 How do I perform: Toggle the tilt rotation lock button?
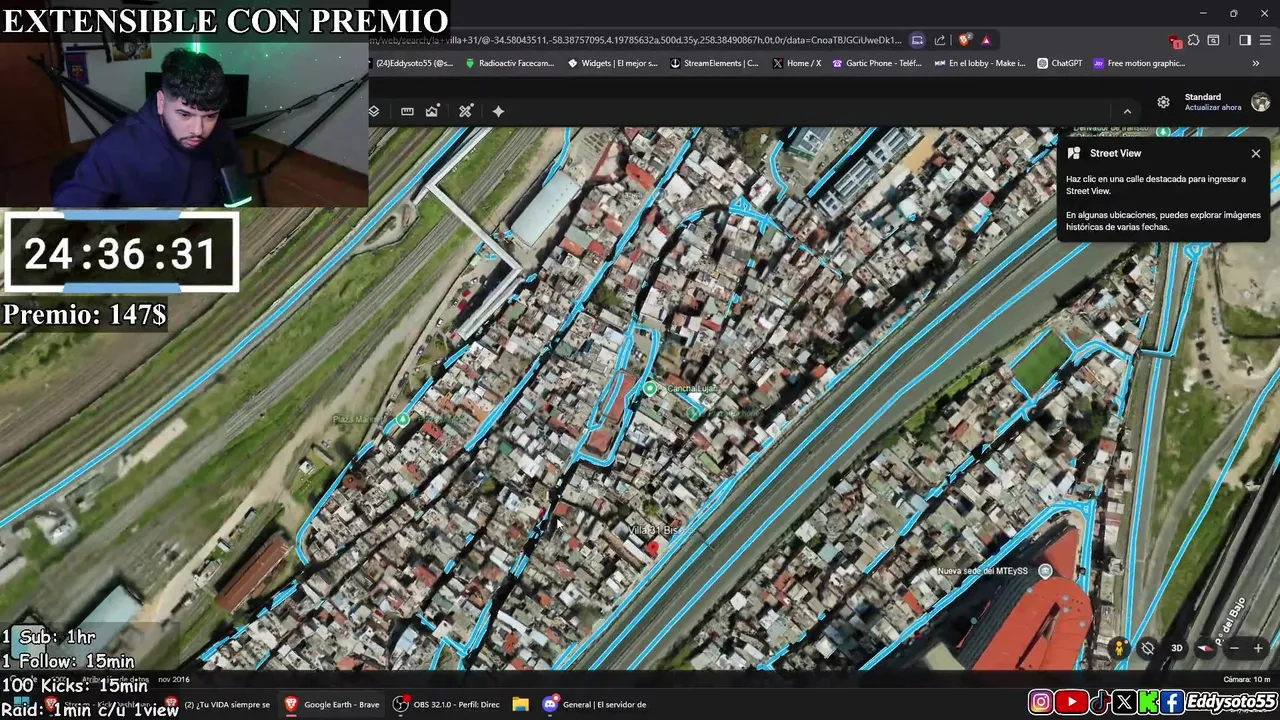(1148, 648)
